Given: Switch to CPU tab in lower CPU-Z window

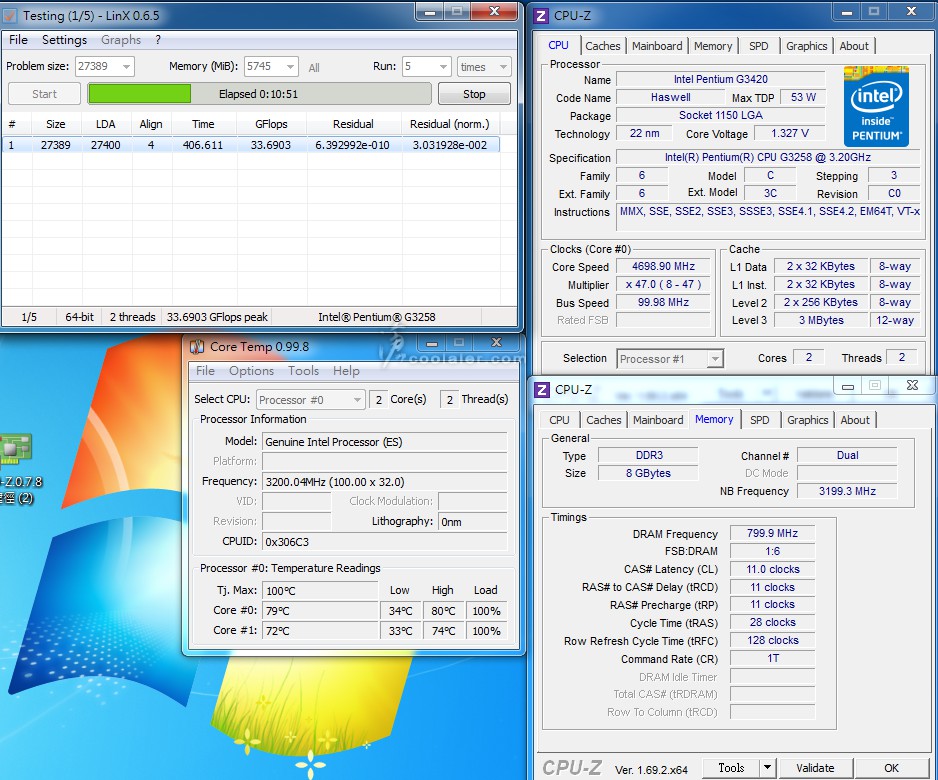Looking at the screenshot, I should 559,420.
